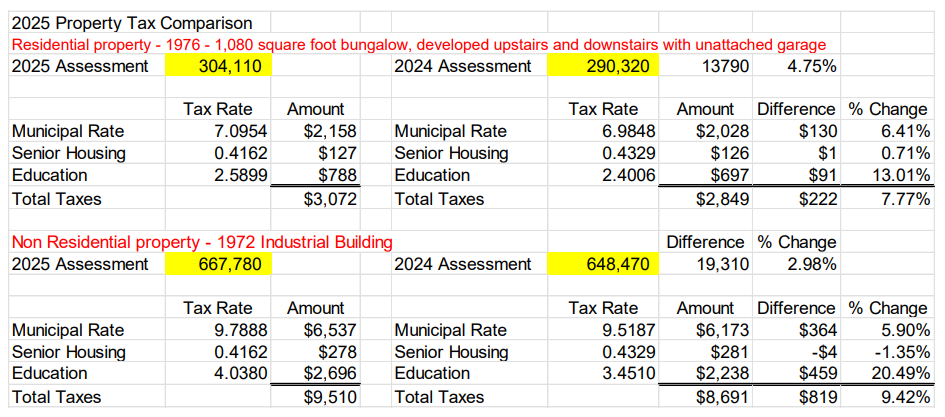Click the $697 education amount
Image resolution: width=945 pixels, height=417 pixels.
(x=731, y=175)
